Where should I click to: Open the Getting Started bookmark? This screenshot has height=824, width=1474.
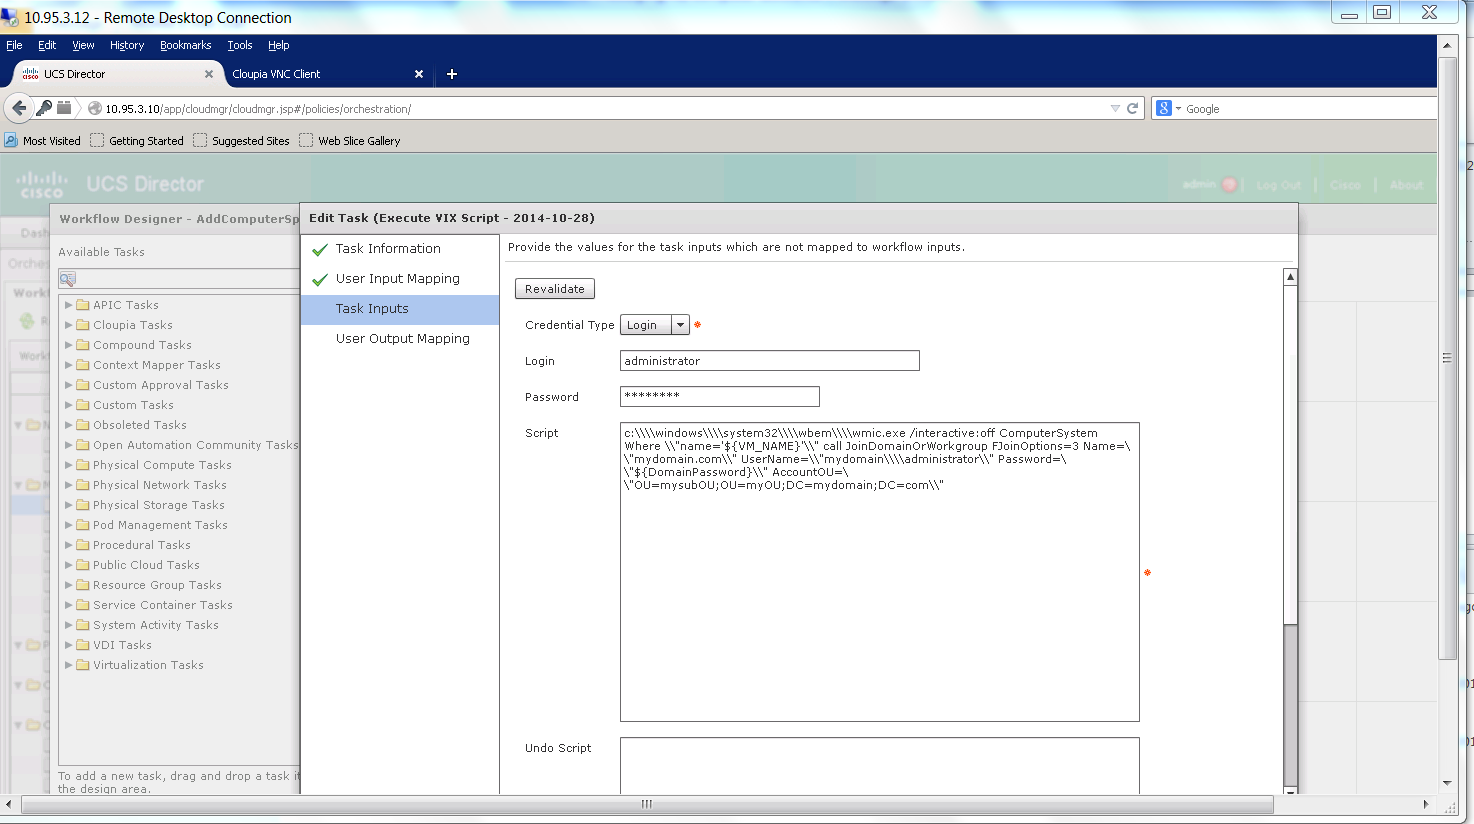click(137, 141)
